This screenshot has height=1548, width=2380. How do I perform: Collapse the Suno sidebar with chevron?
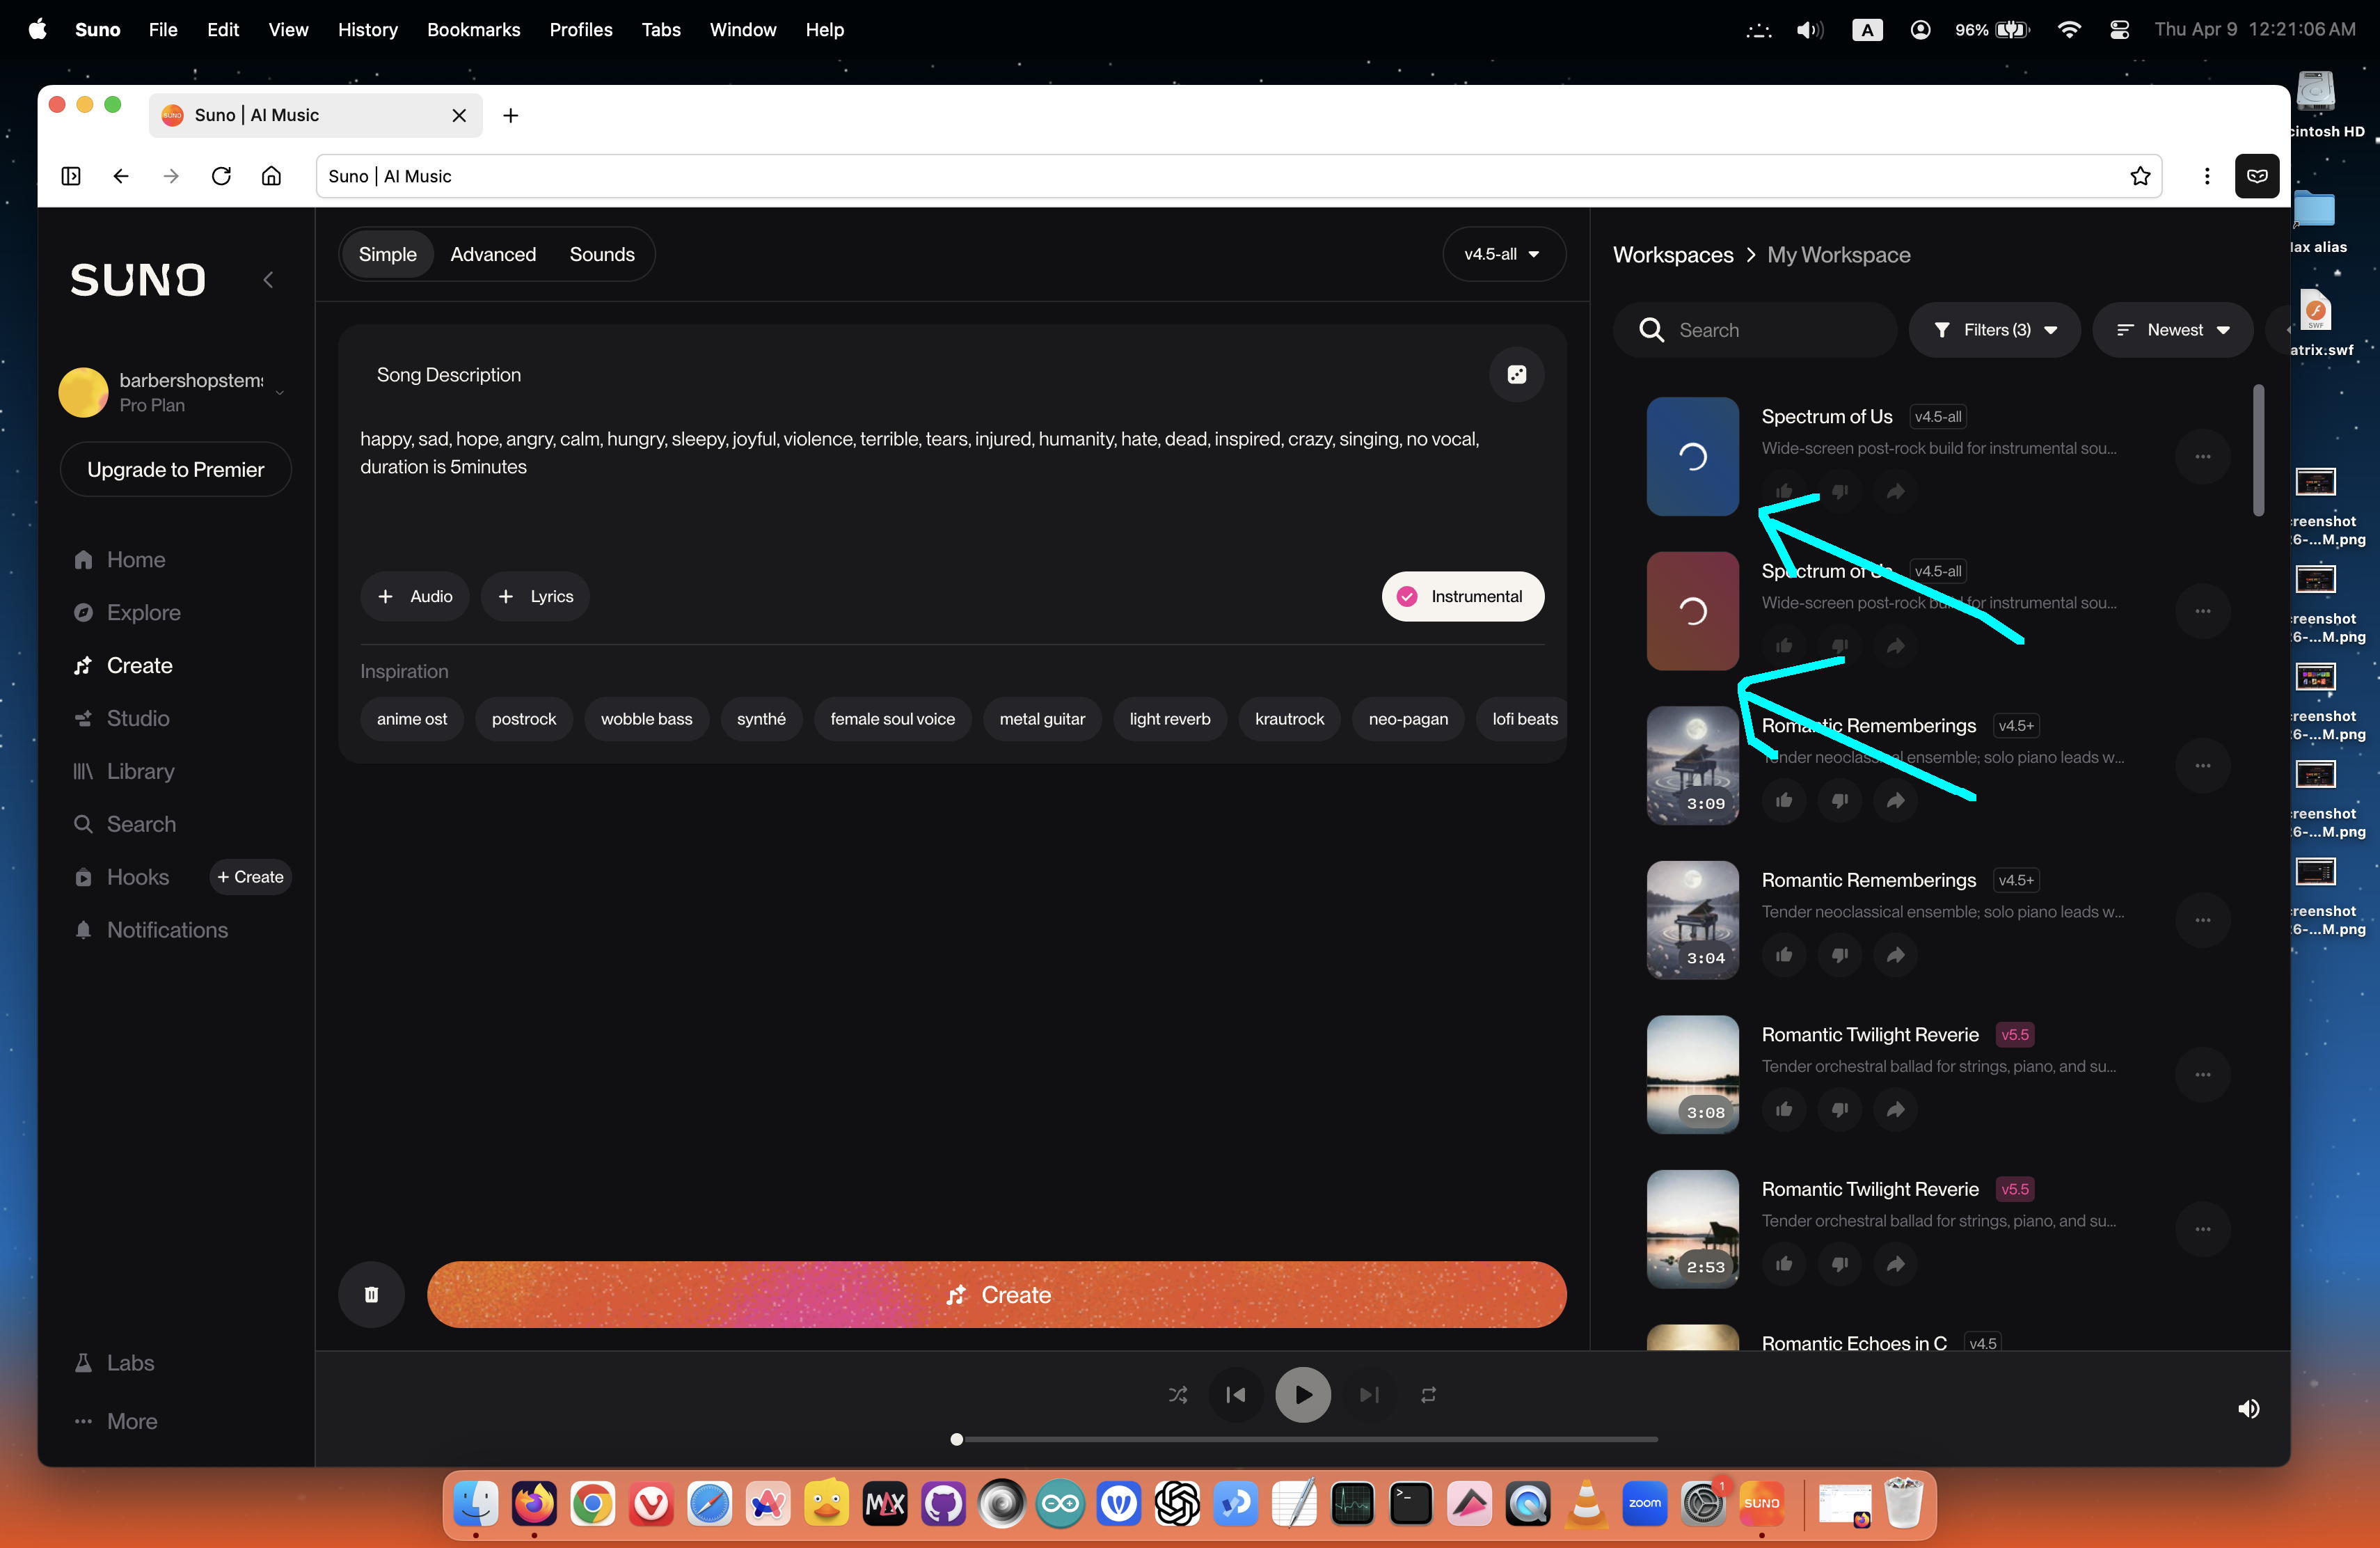coord(268,280)
